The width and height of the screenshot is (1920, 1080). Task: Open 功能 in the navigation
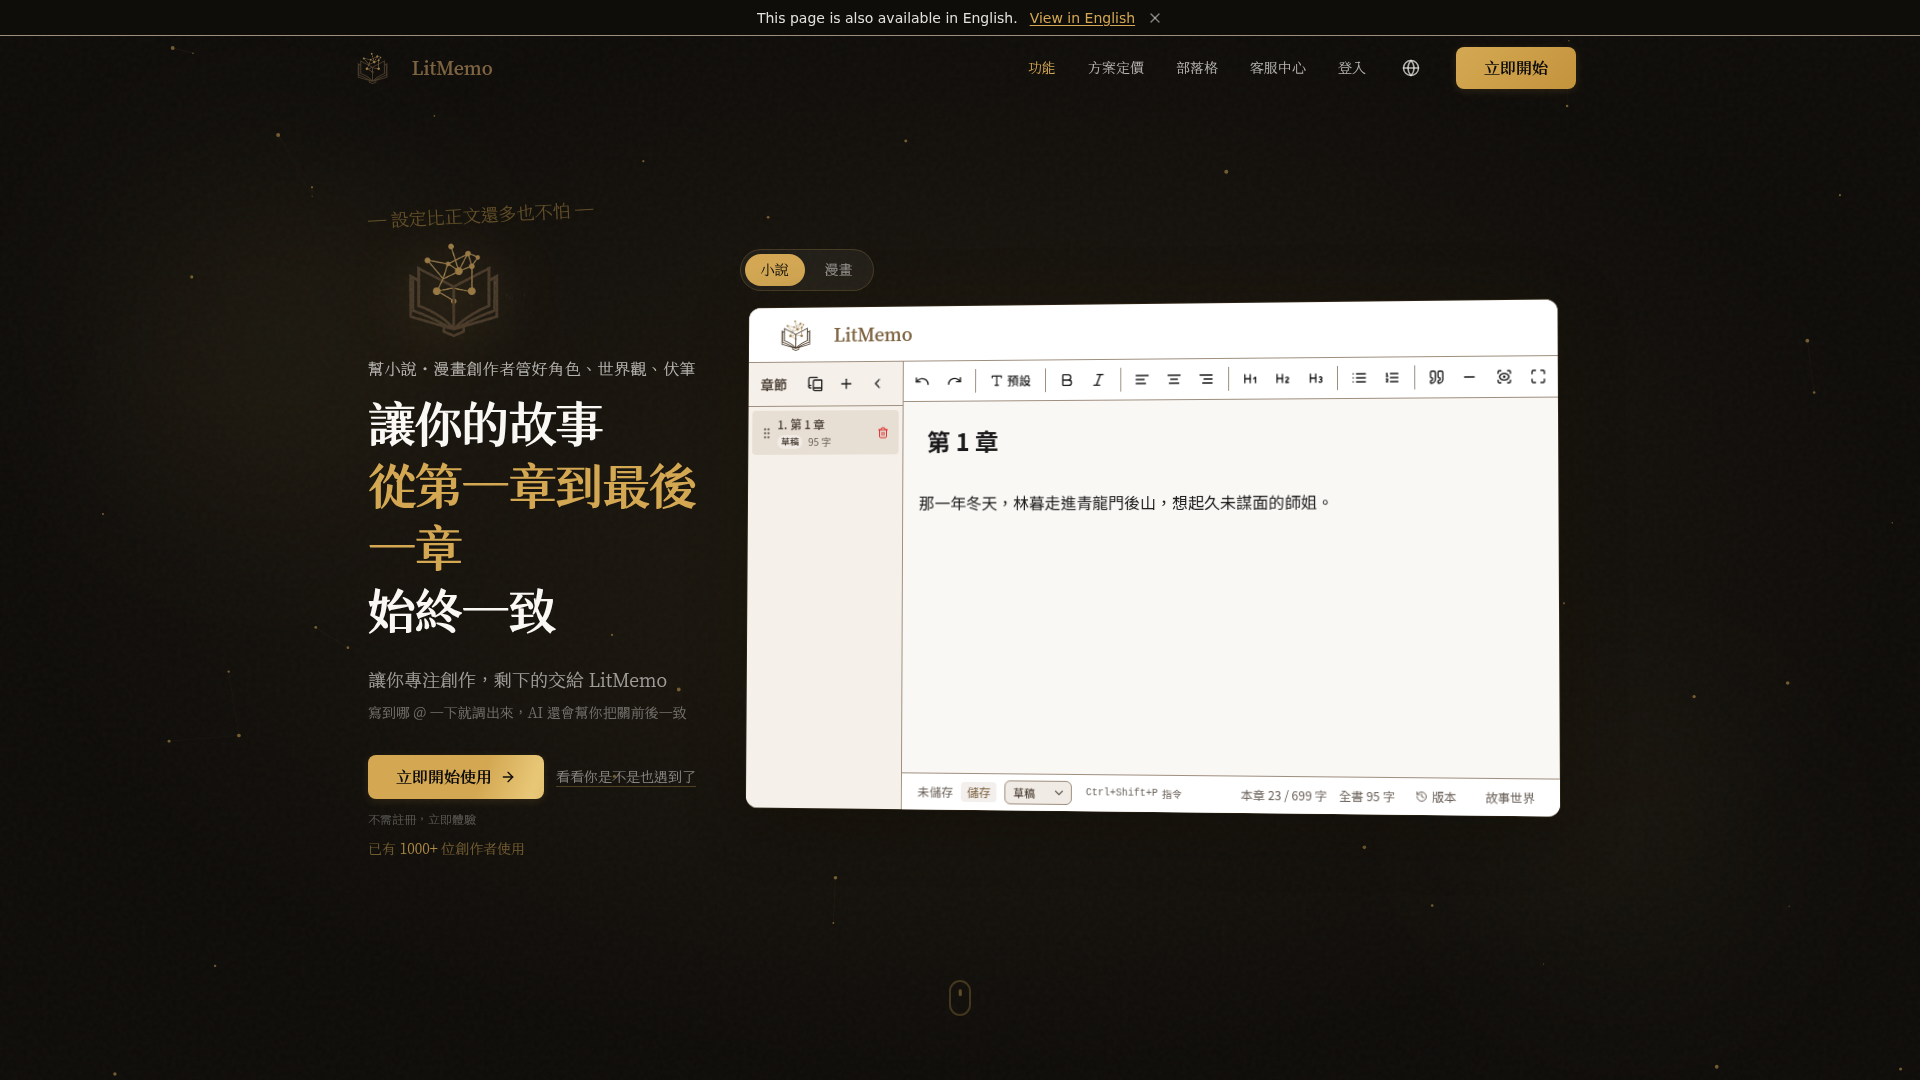pos(1042,68)
